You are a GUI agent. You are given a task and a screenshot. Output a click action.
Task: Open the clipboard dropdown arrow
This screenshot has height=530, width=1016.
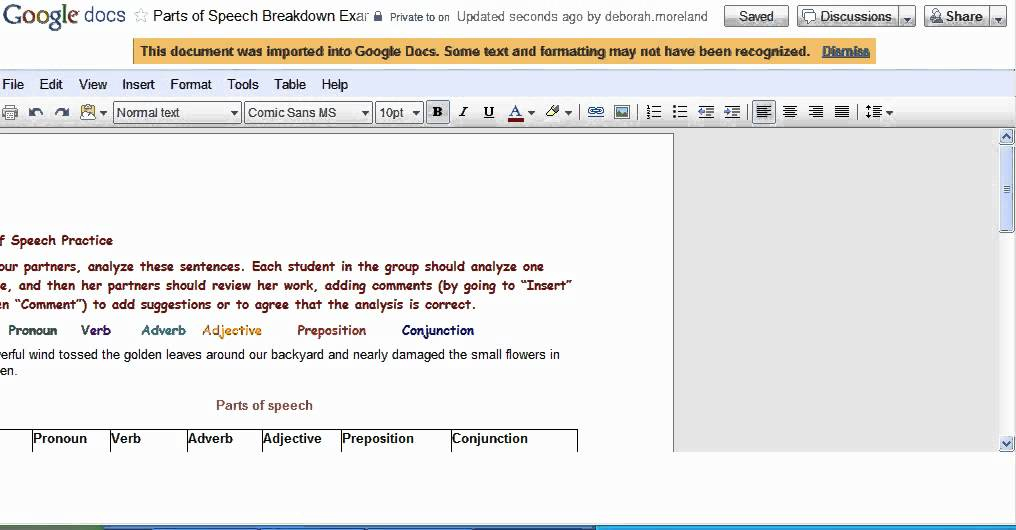click(x=103, y=113)
